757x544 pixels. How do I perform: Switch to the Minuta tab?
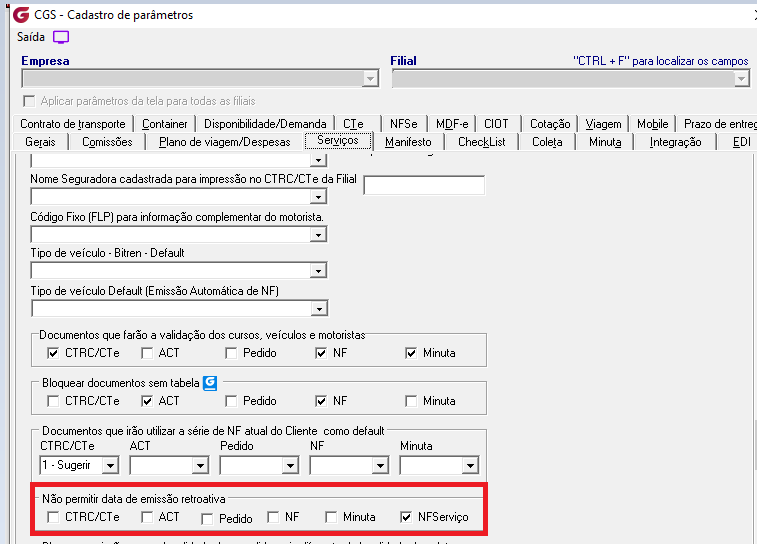(605, 142)
